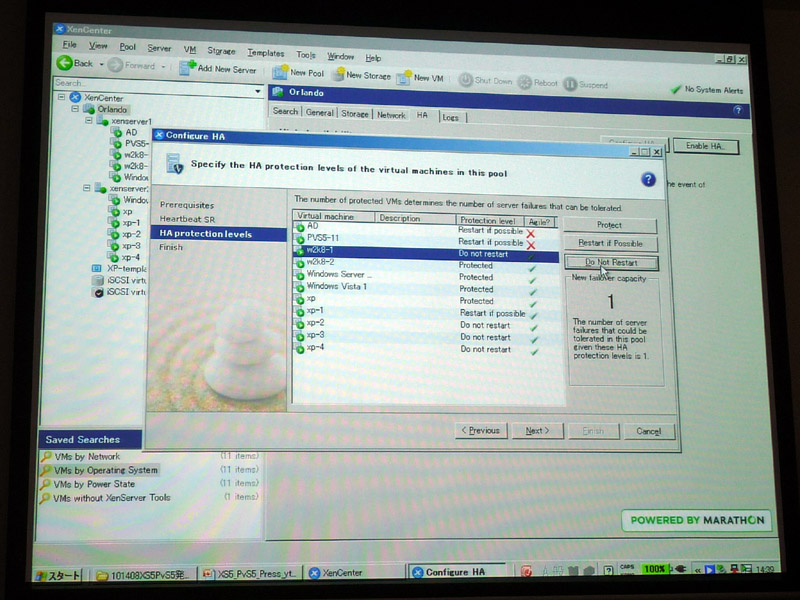Click the Reboot toolbar icon
The width and height of the screenshot is (800, 600).
524,82
